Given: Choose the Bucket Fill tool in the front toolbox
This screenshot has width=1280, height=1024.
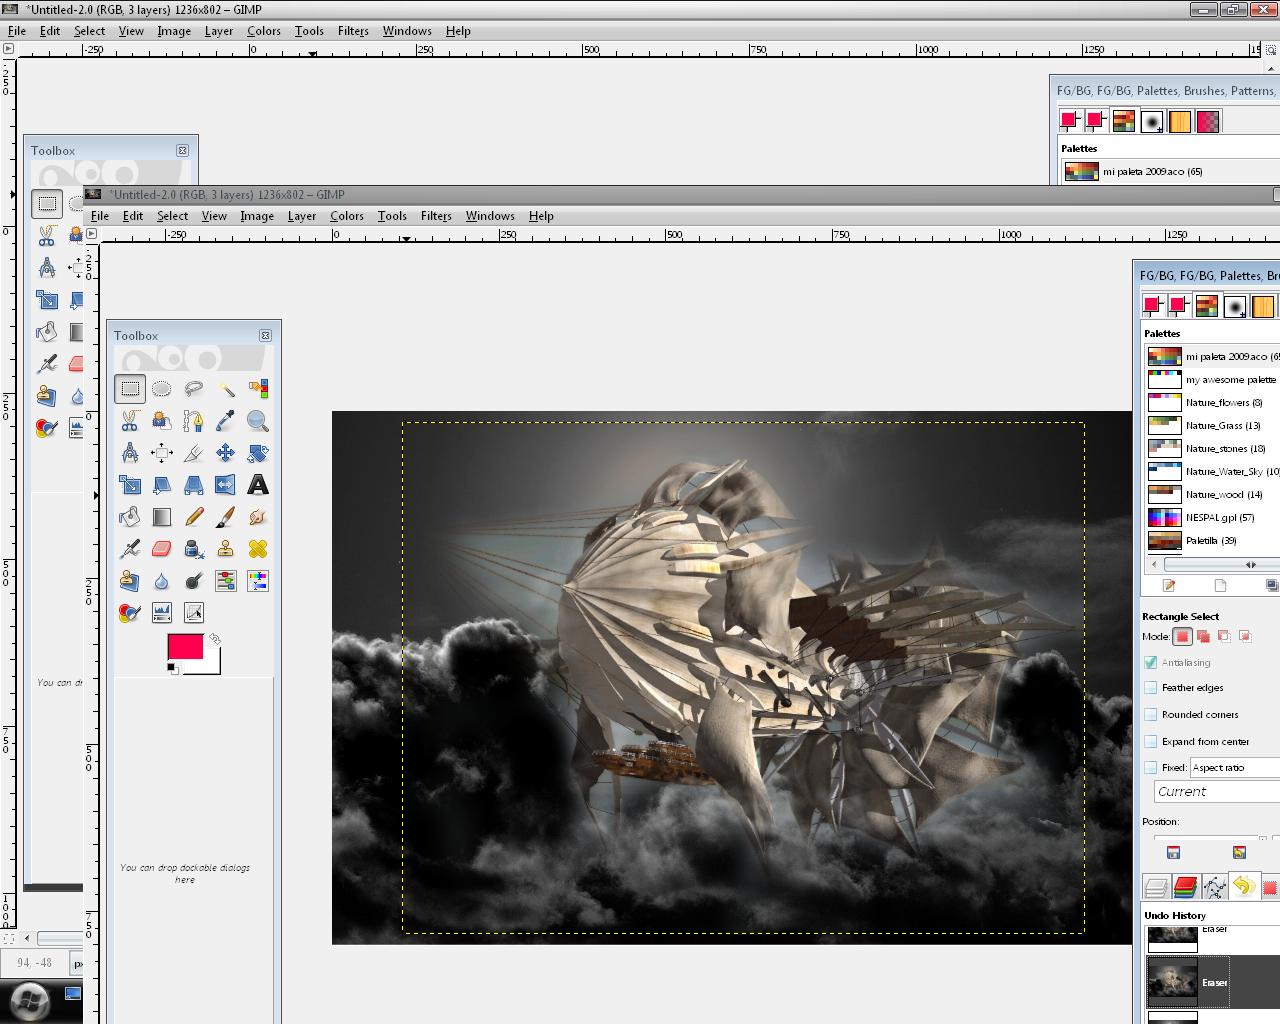Looking at the screenshot, I should tap(129, 517).
